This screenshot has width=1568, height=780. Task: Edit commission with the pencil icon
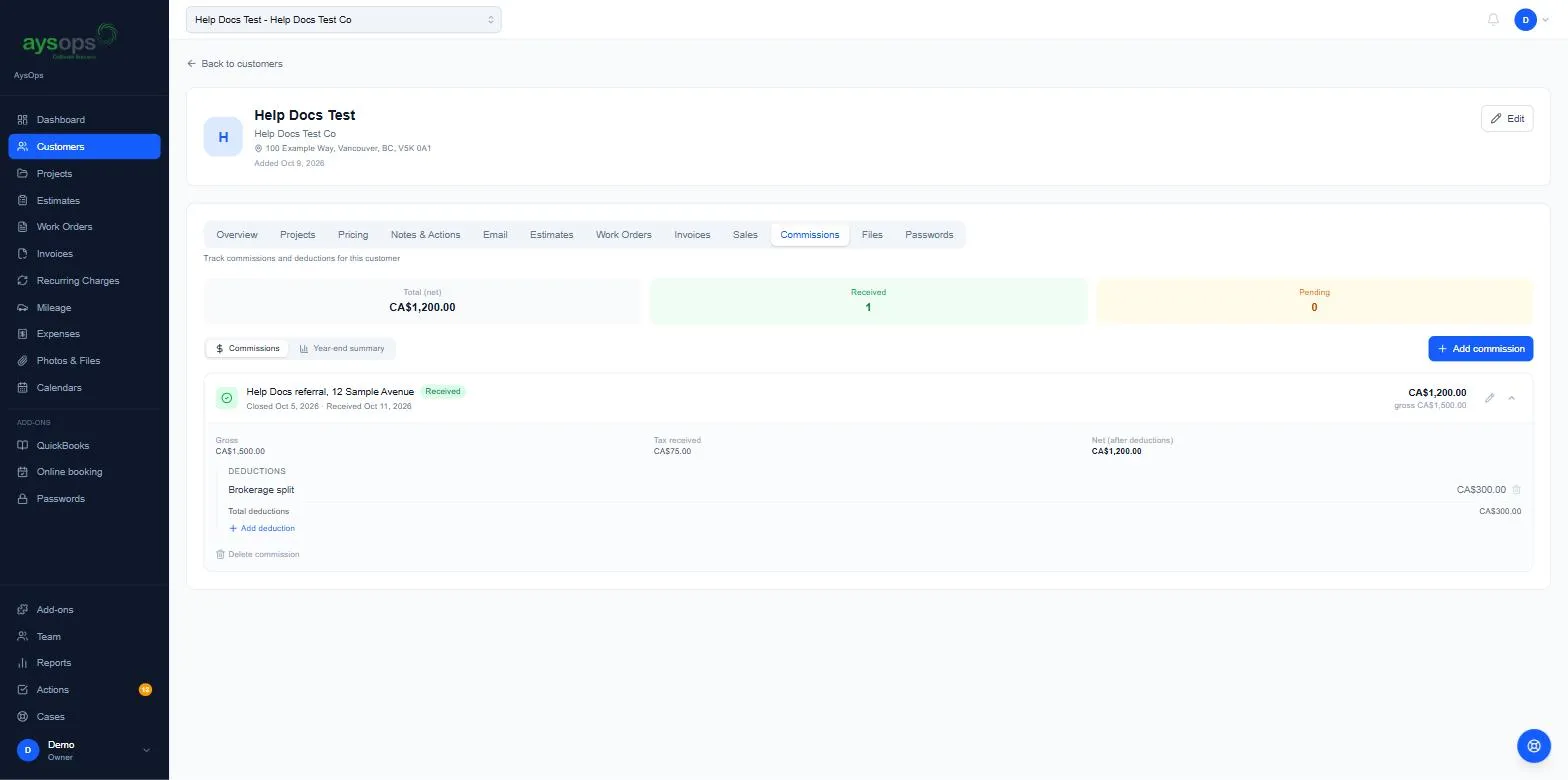pos(1489,398)
